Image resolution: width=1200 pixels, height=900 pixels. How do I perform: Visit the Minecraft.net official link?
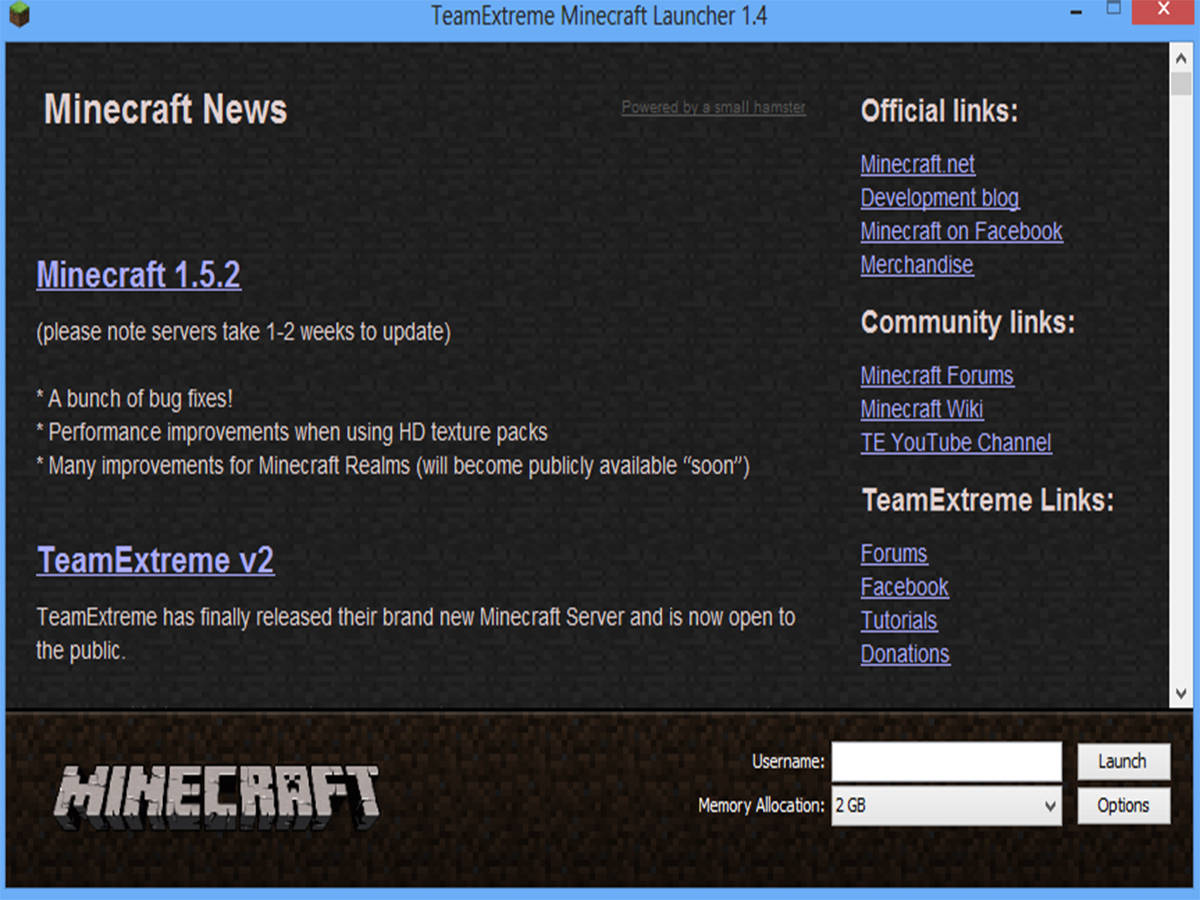[x=917, y=164]
